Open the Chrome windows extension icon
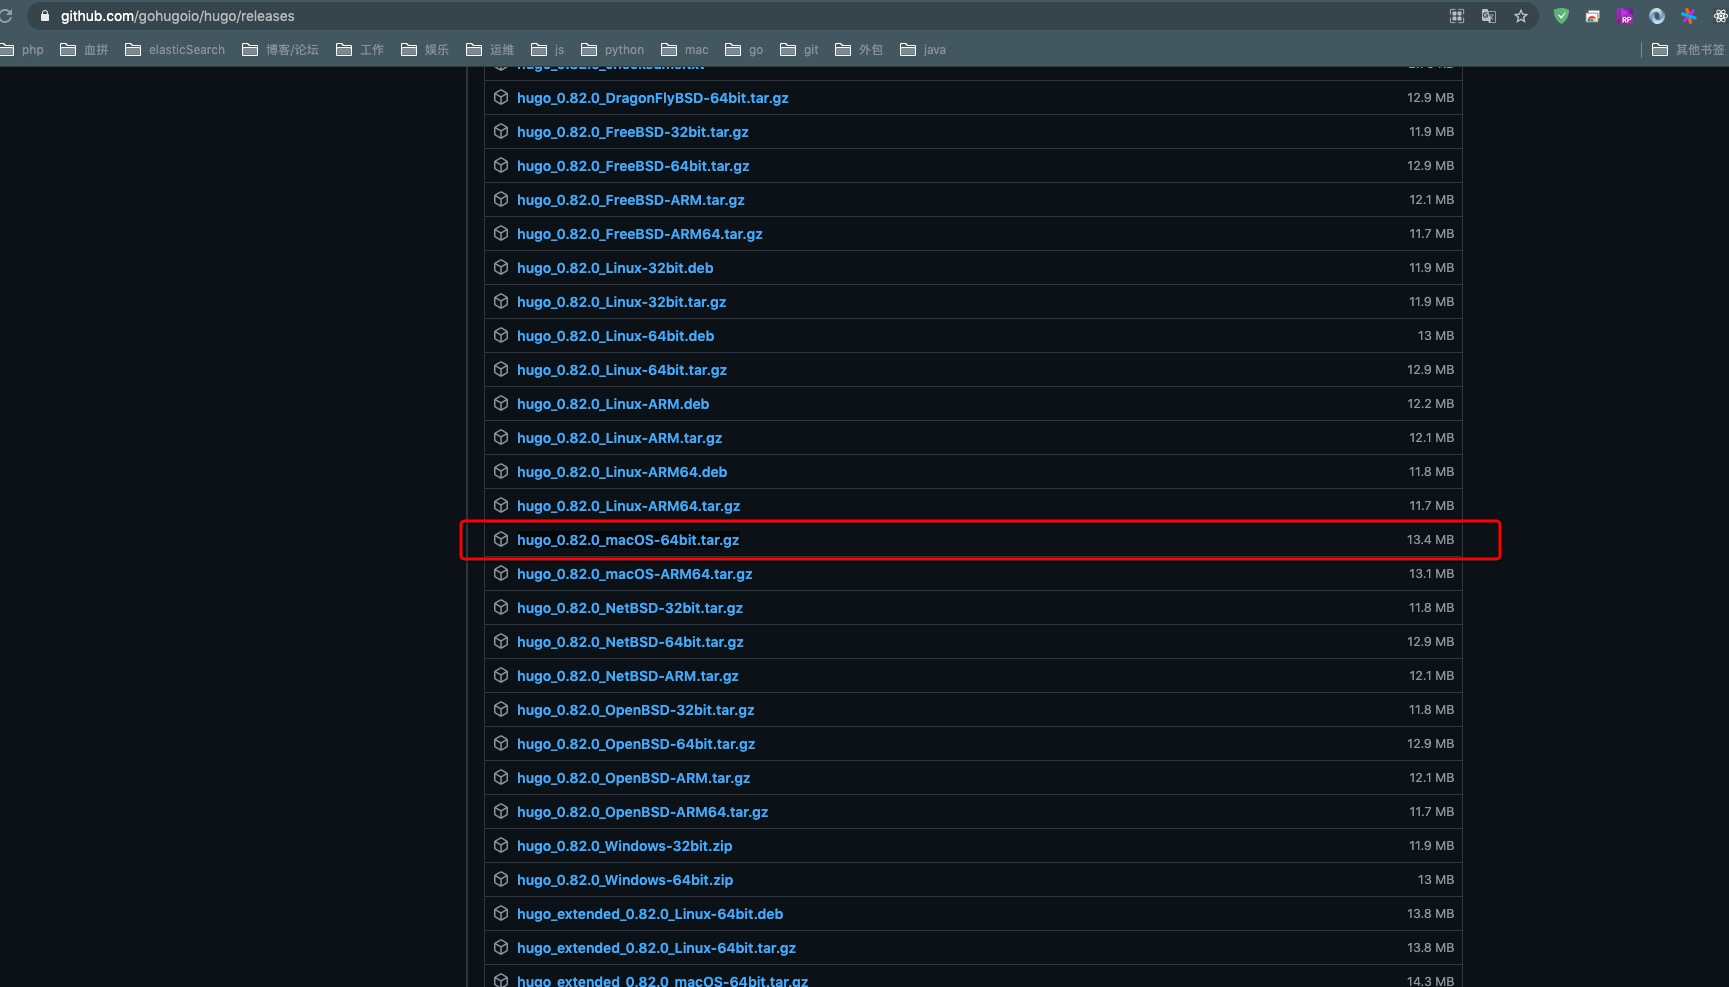 click(x=1593, y=16)
